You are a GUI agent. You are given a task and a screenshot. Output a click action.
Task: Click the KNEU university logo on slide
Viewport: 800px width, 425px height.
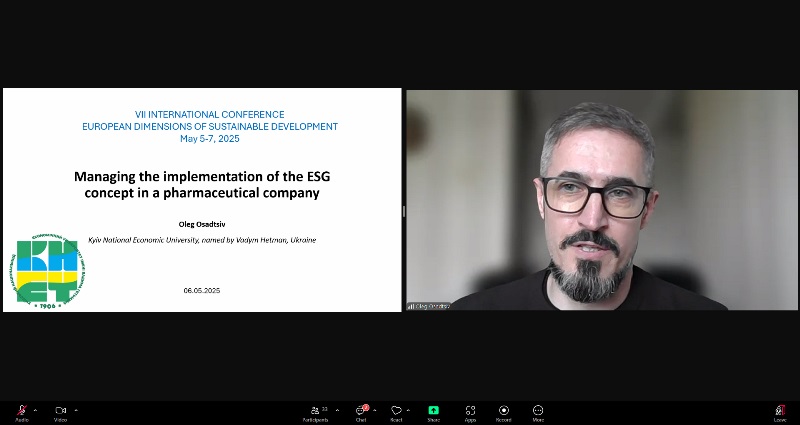click(x=47, y=271)
